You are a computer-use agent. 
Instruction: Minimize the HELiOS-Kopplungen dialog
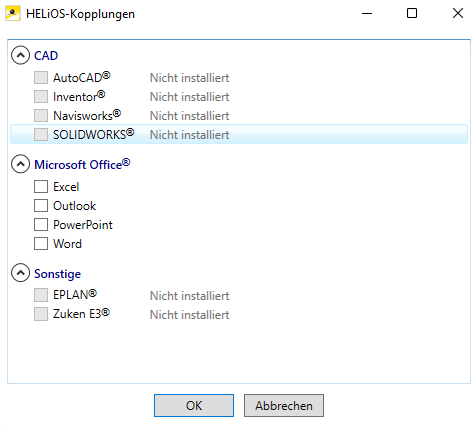[x=367, y=13]
